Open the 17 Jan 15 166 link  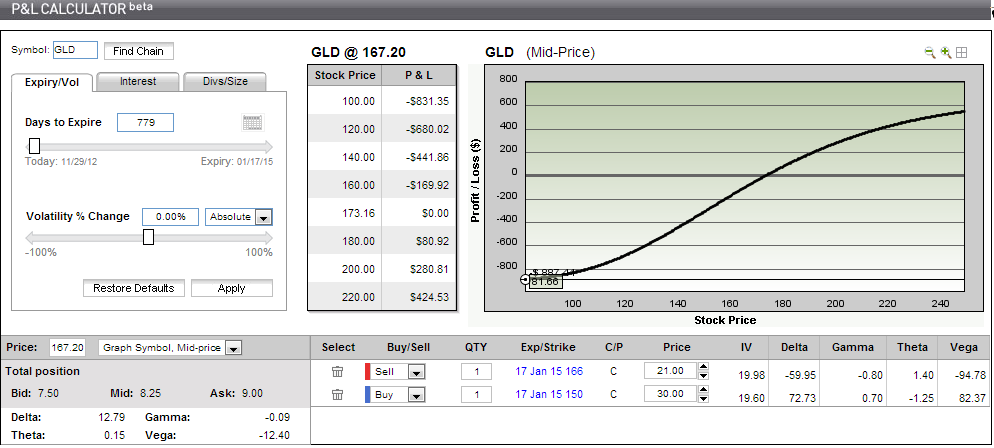tap(549, 371)
